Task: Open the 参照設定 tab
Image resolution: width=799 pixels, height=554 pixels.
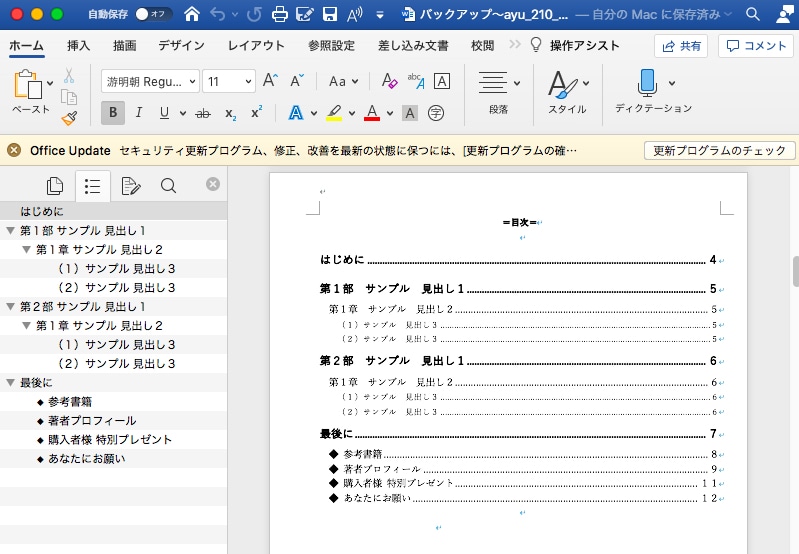Action: (x=331, y=46)
